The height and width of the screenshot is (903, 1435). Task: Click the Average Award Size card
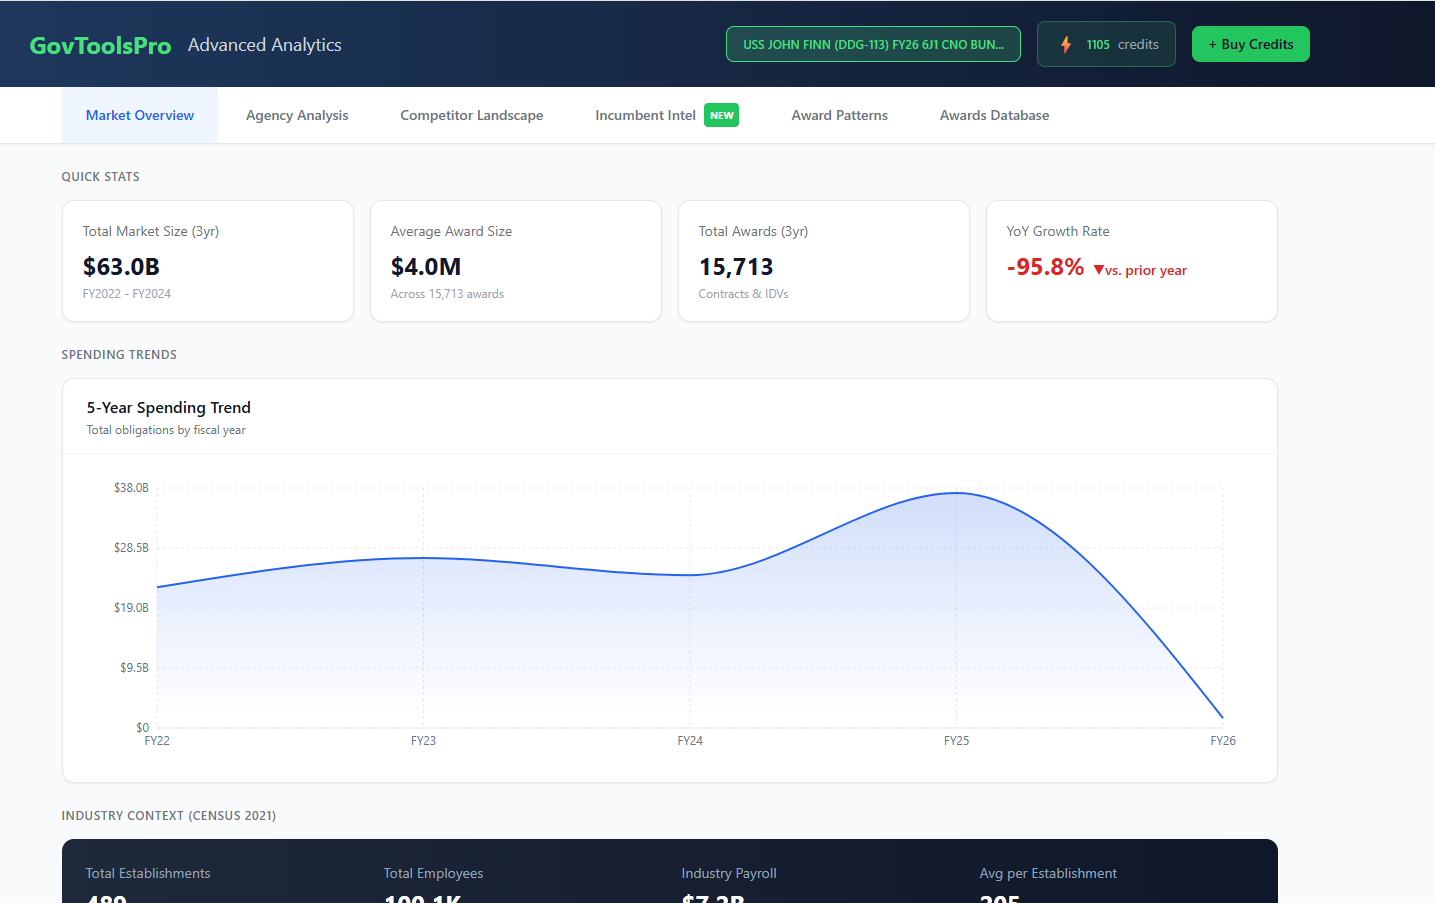coord(515,260)
